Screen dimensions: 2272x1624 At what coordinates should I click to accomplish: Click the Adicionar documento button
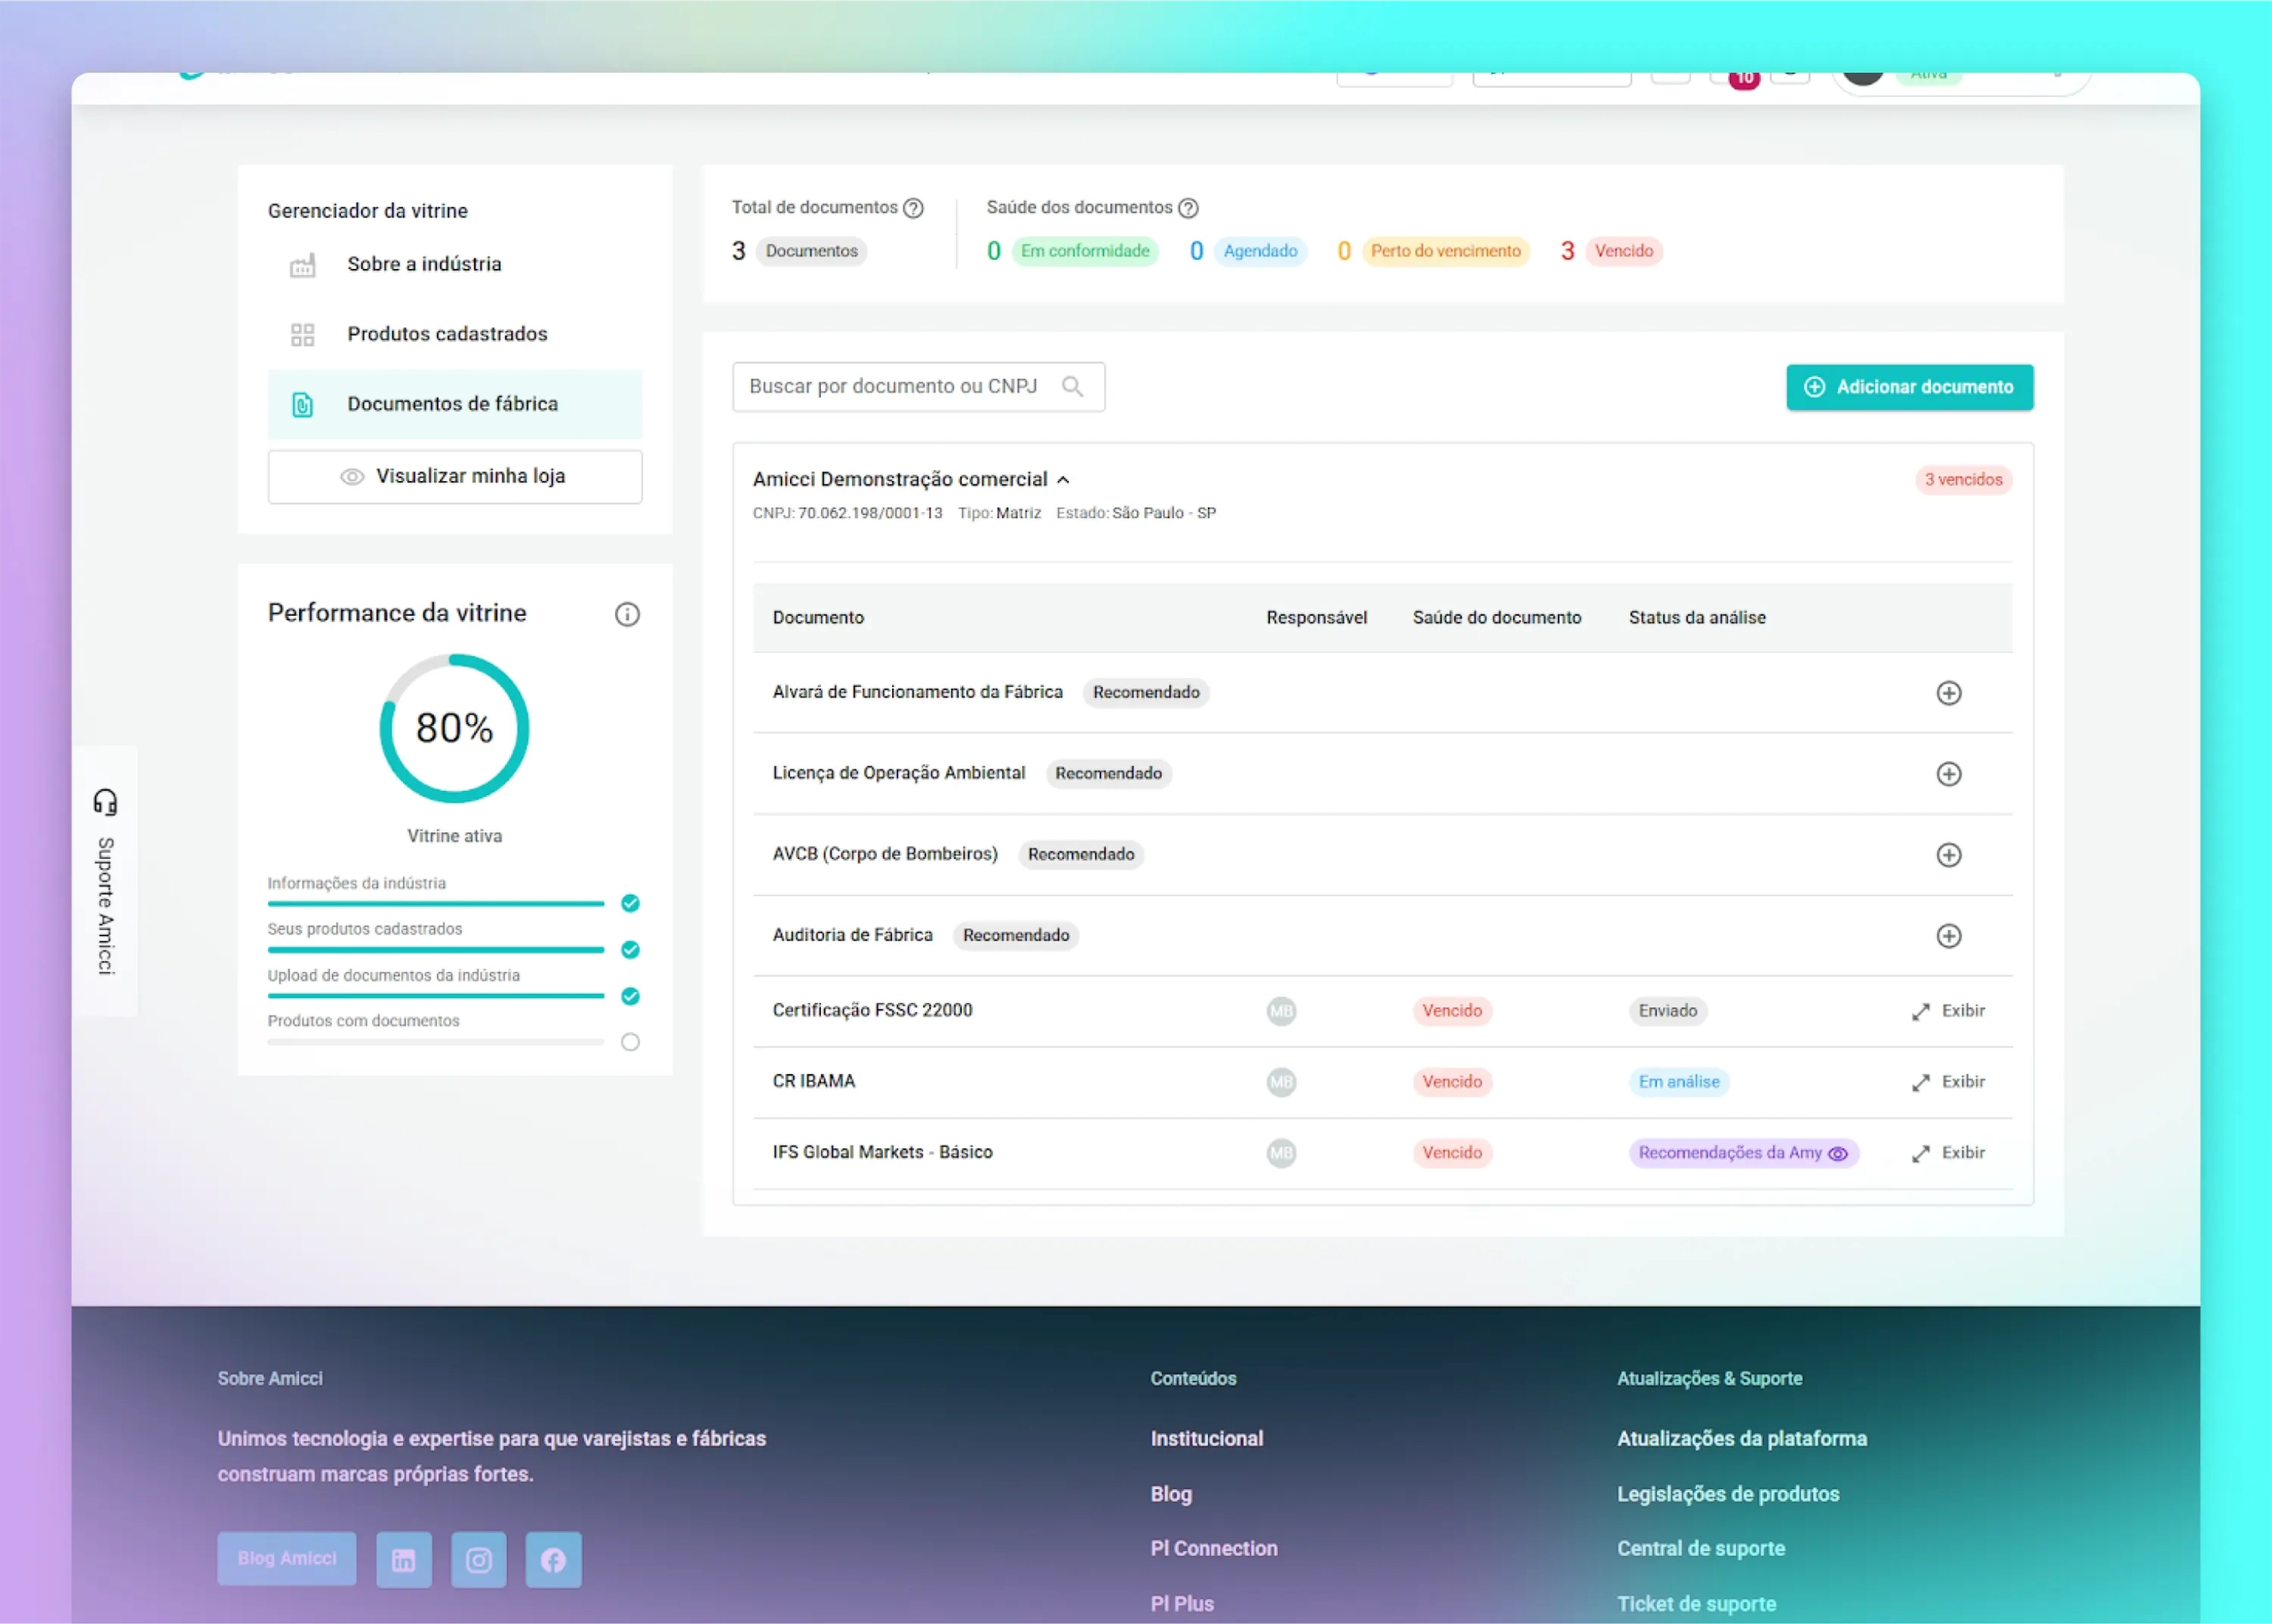[1909, 387]
